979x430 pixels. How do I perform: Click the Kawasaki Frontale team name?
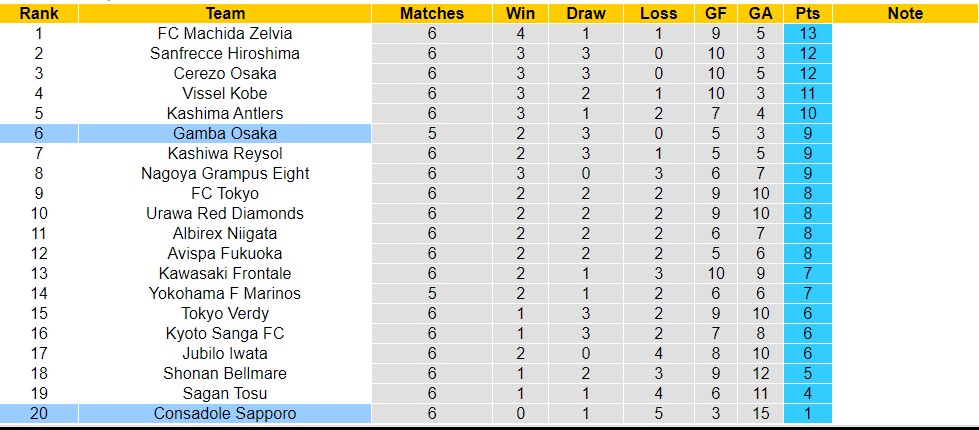pyautogui.click(x=225, y=273)
